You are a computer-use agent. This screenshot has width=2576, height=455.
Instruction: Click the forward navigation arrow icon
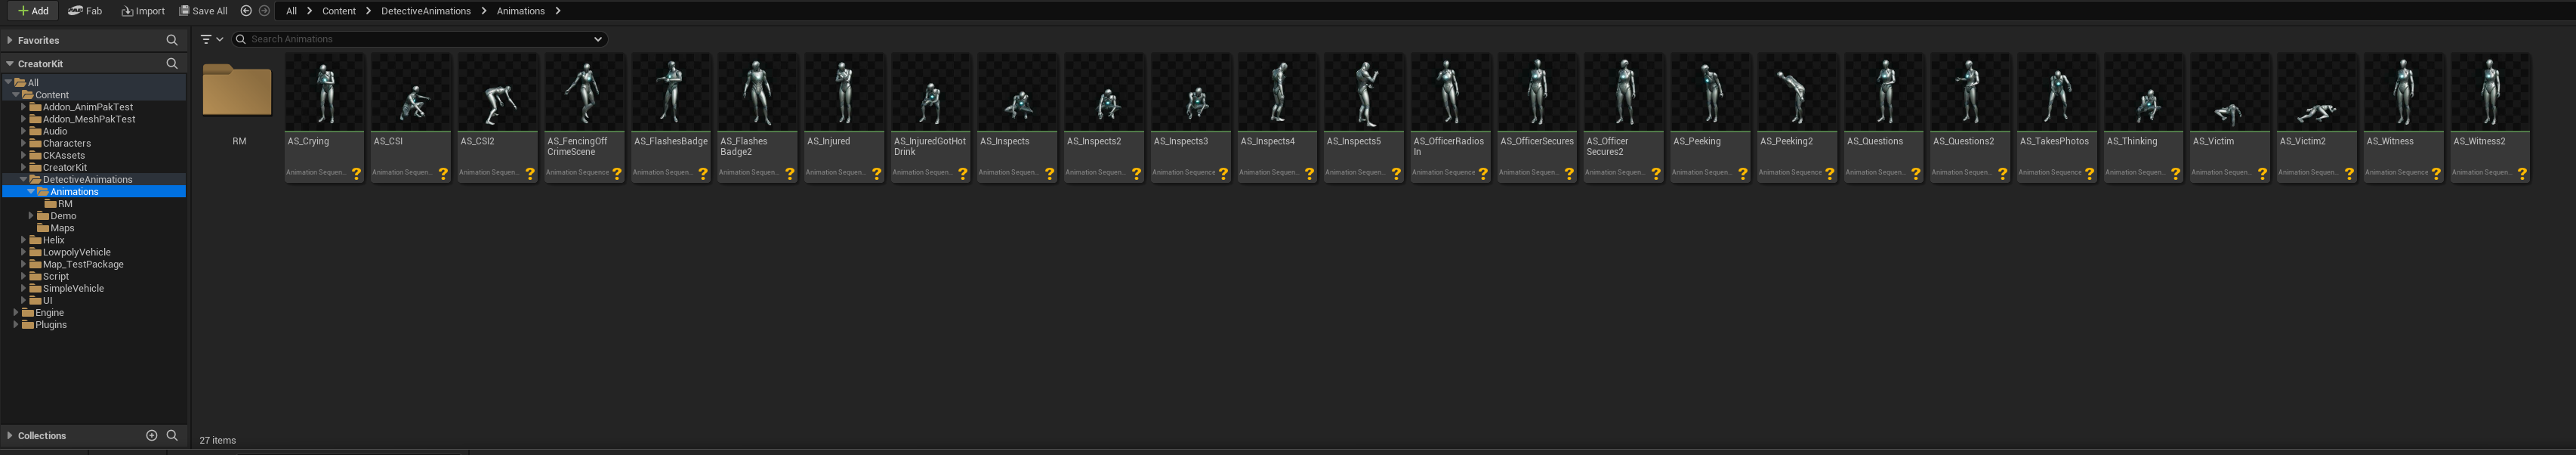click(x=264, y=11)
